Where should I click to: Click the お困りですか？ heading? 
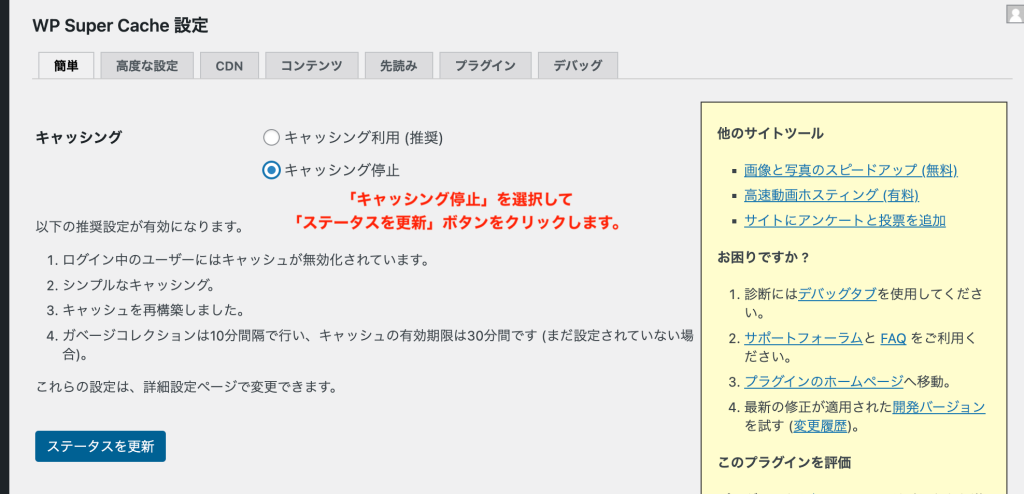pyautogui.click(x=763, y=257)
